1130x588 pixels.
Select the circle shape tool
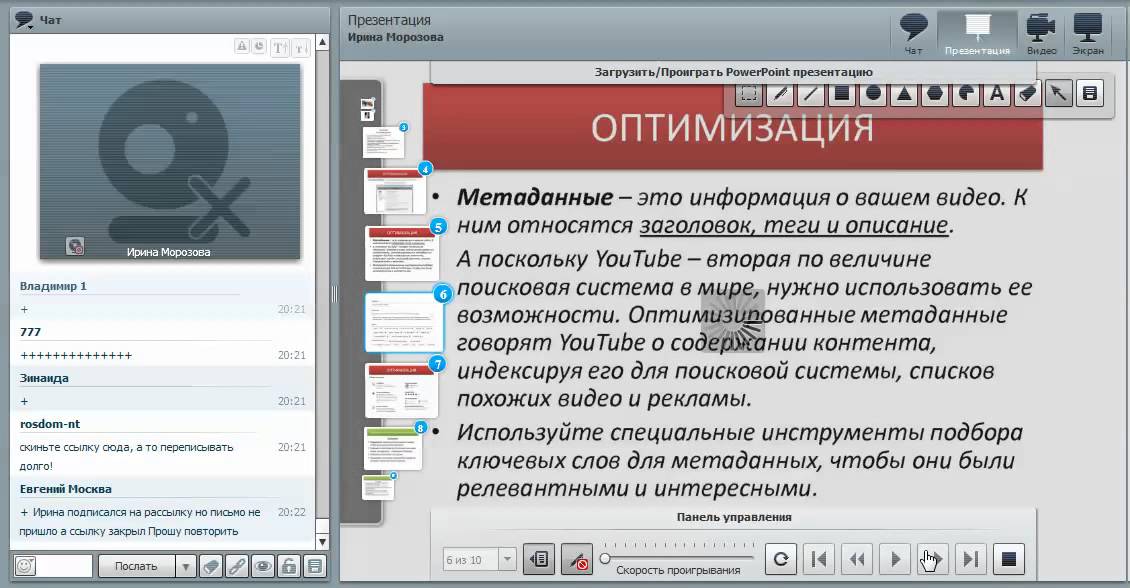tap(873, 94)
